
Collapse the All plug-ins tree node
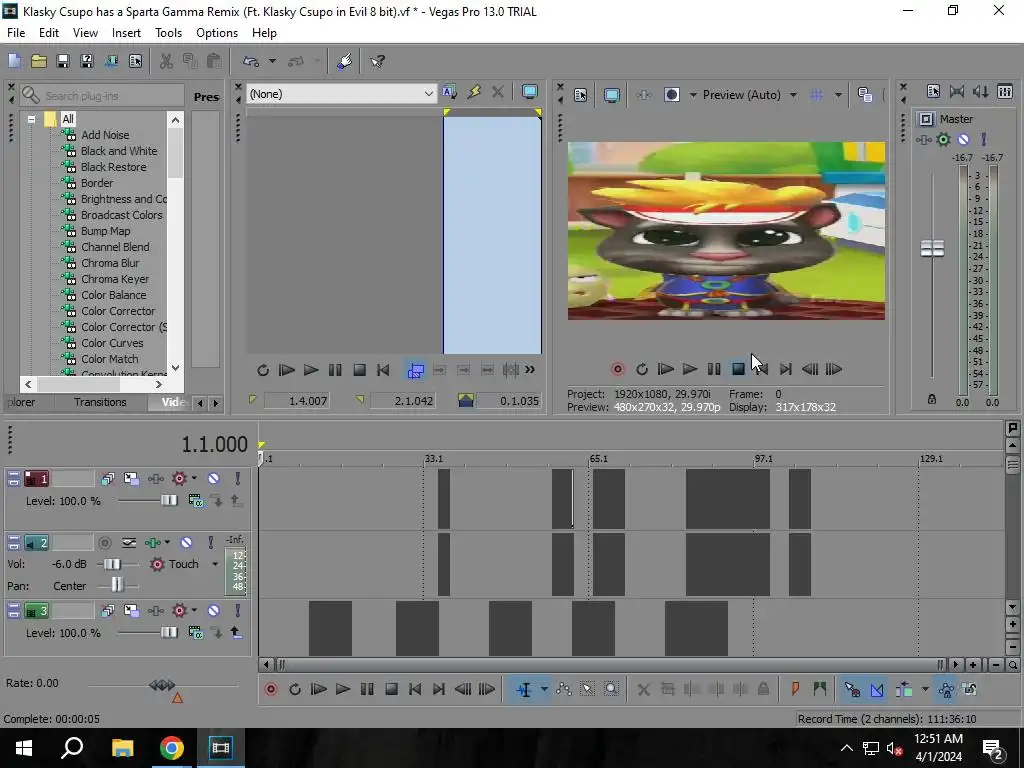coord(31,120)
